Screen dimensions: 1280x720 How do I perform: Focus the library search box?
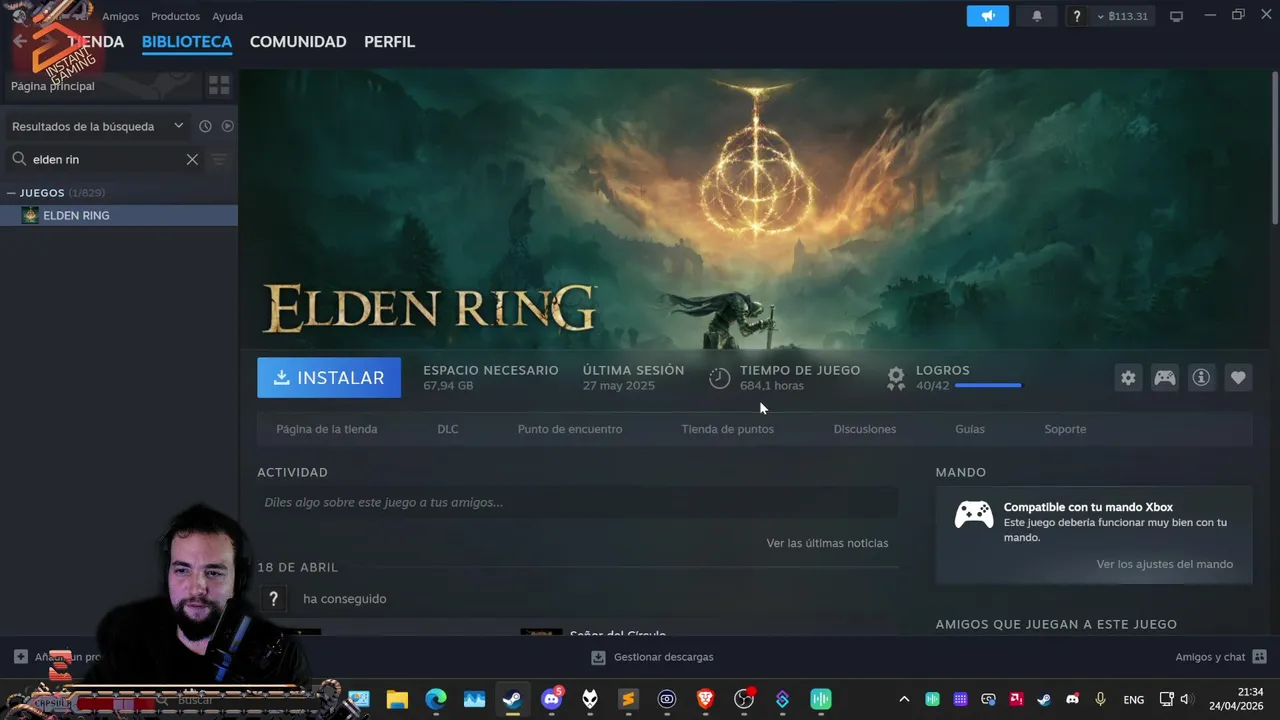click(105, 159)
